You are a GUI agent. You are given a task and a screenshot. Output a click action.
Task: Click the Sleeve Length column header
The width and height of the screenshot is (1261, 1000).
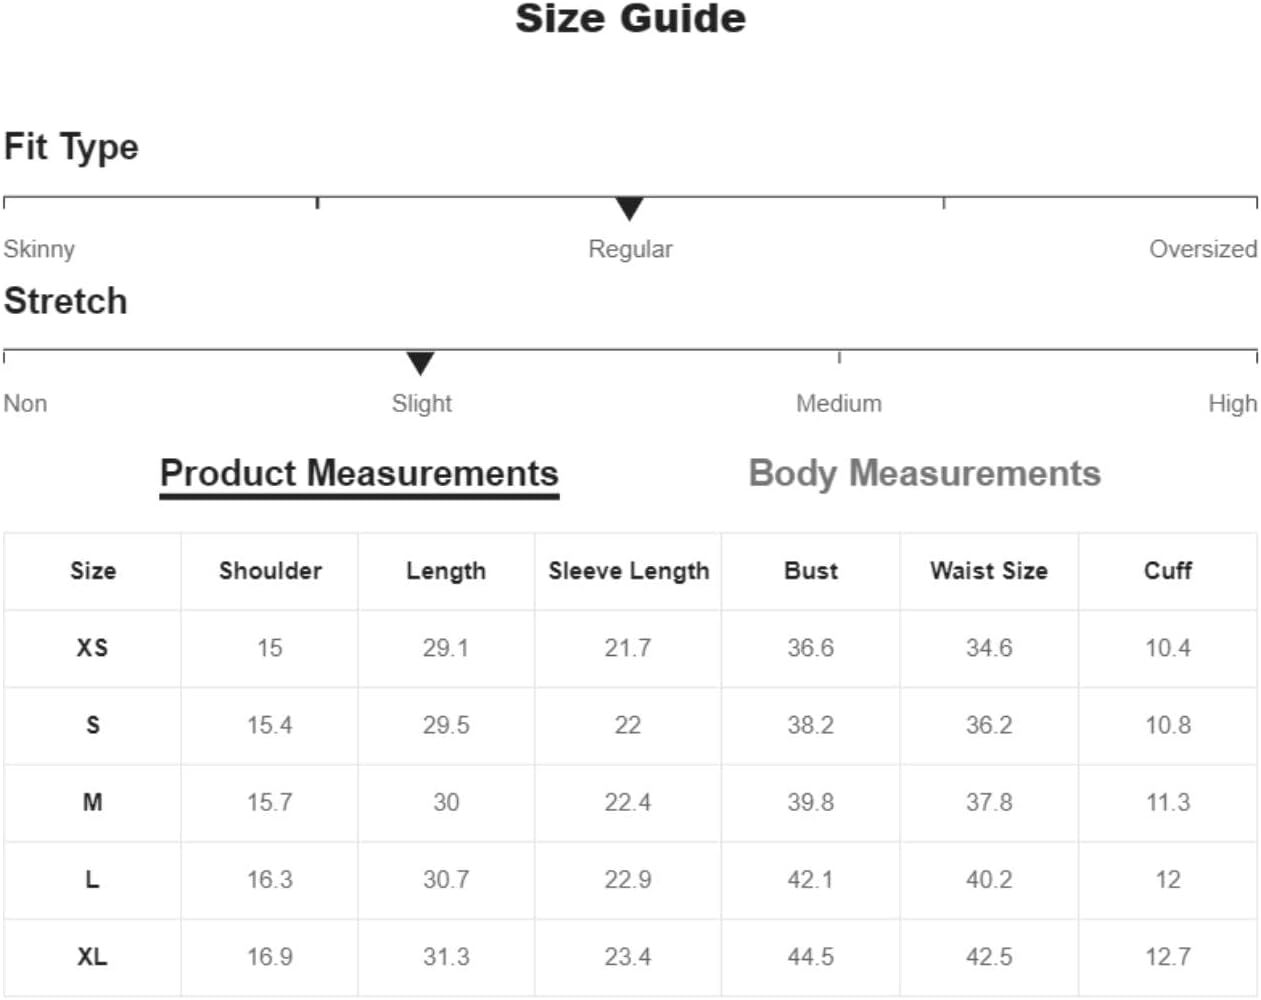(x=628, y=571)
